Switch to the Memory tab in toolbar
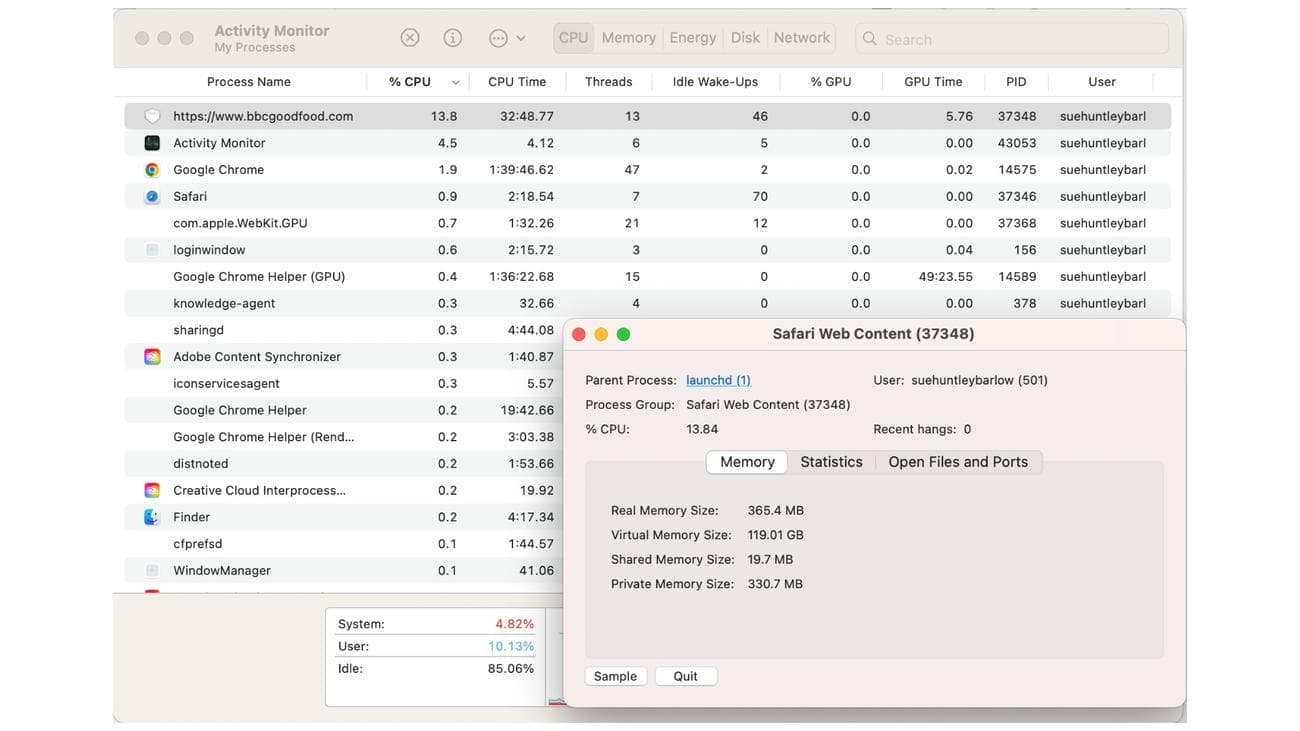Screen dimensions: 1300x731 [628, 38]
